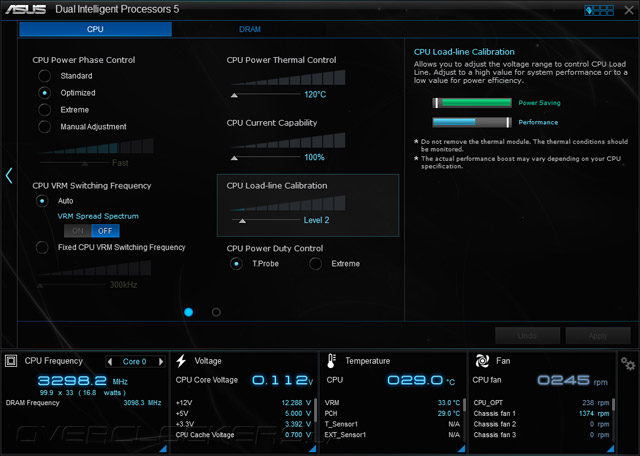Click the Manual Adjustment Fast slider handle
This screenshot has height=456, width=640.
click(84, 164)
